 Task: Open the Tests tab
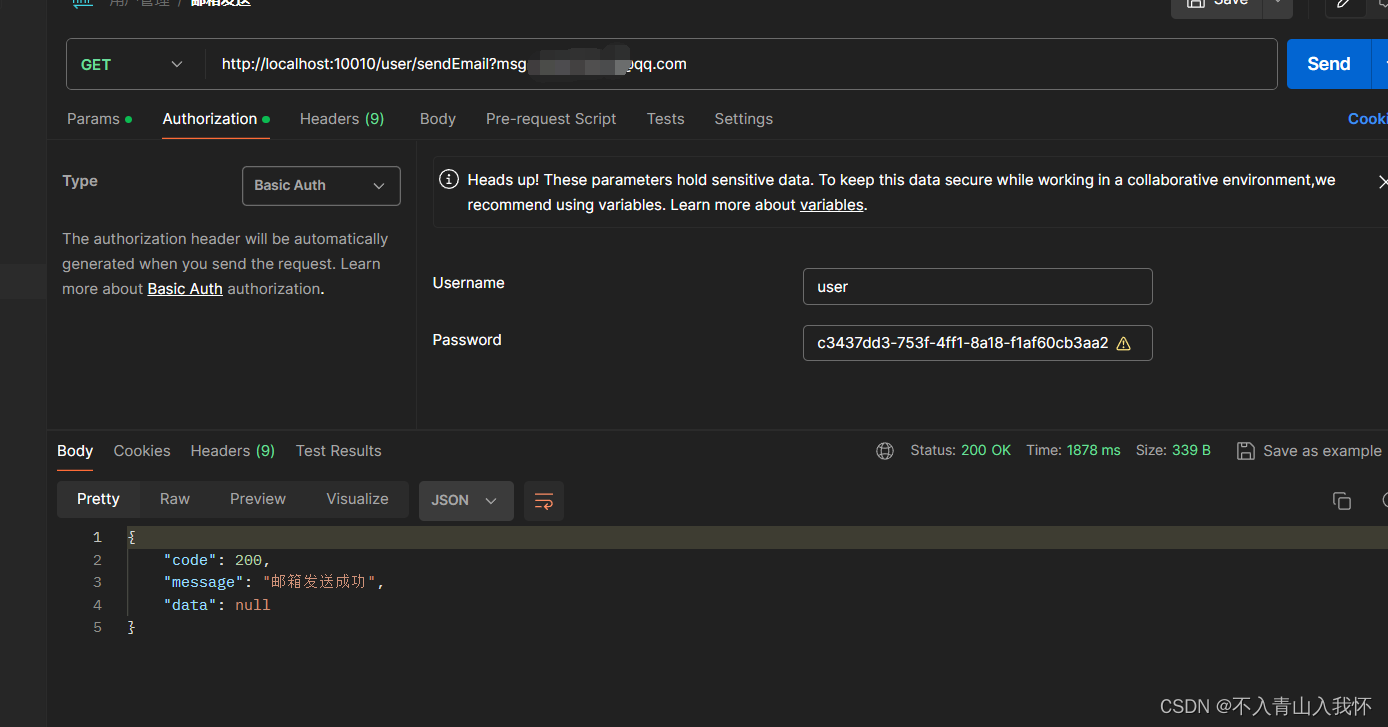coord(665,119)
